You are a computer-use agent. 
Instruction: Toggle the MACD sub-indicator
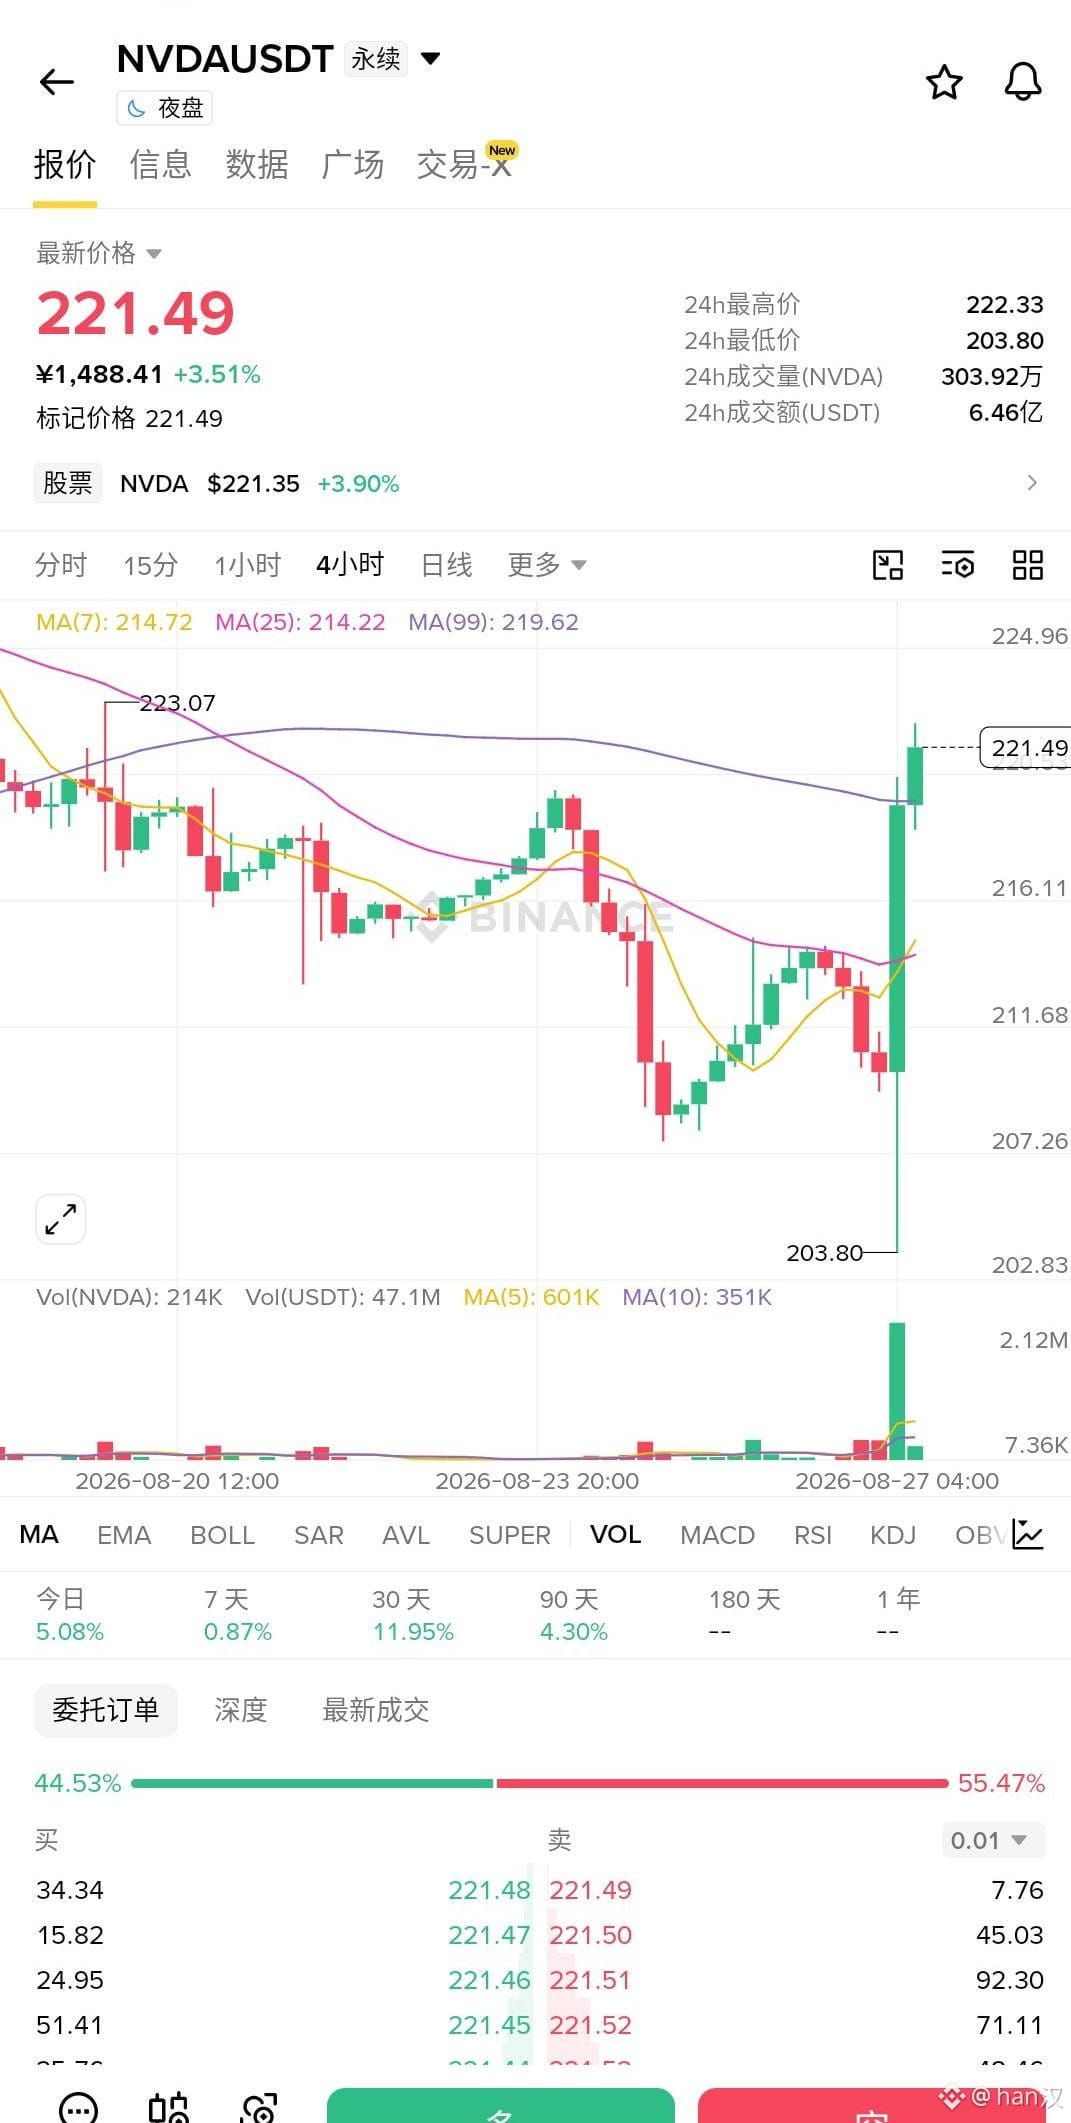717,1534
